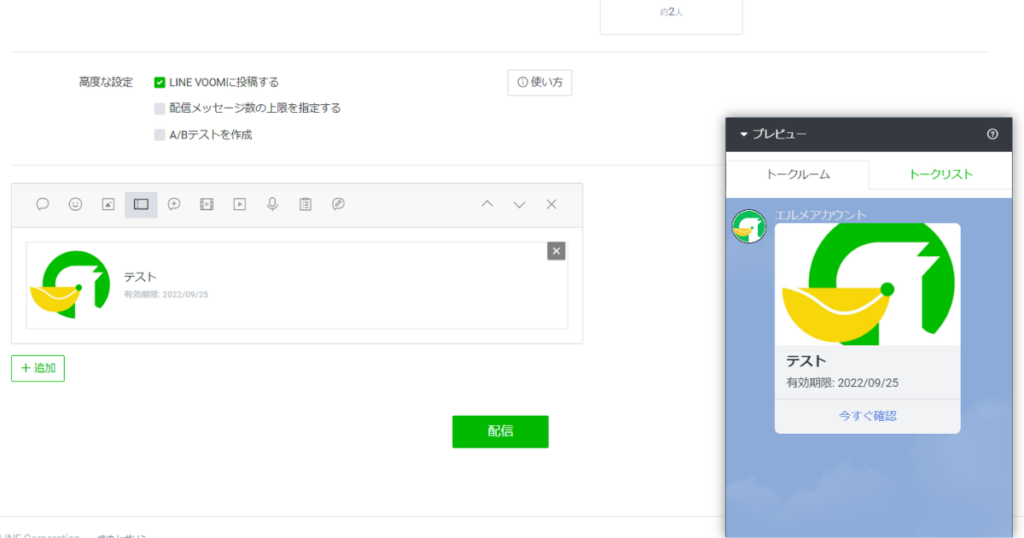Enable A/Bテストを作成 checkbox
Screen dimensions: 1024x538
159,135
